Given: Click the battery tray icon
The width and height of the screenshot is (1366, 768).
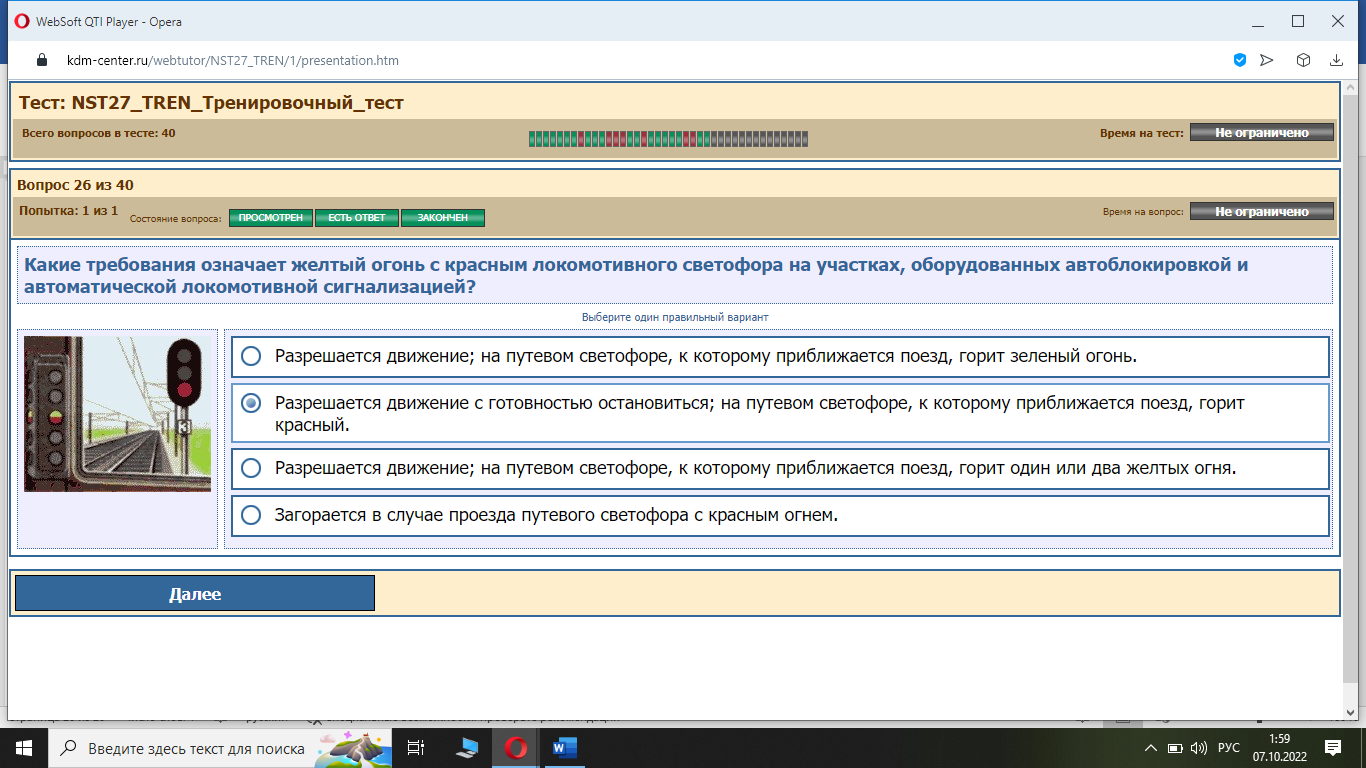Looking at the screenshot, I should click(1176, 748).
